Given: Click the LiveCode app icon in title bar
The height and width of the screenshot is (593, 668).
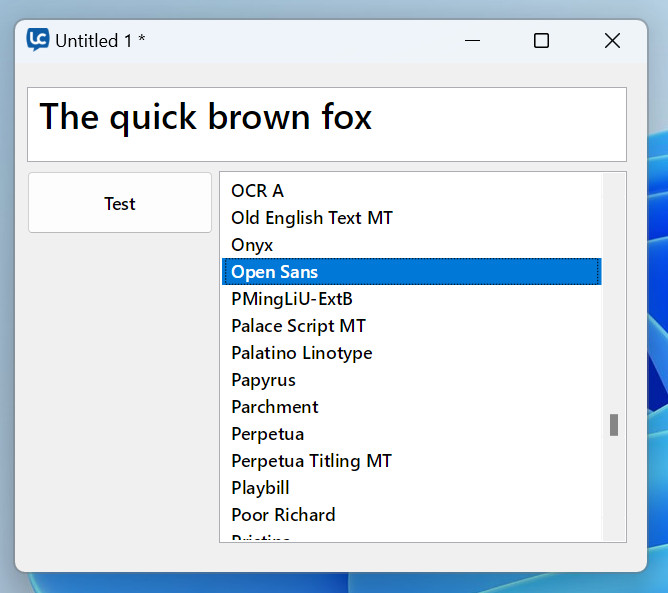Looking at the screenshot, I should click(38, 40).
